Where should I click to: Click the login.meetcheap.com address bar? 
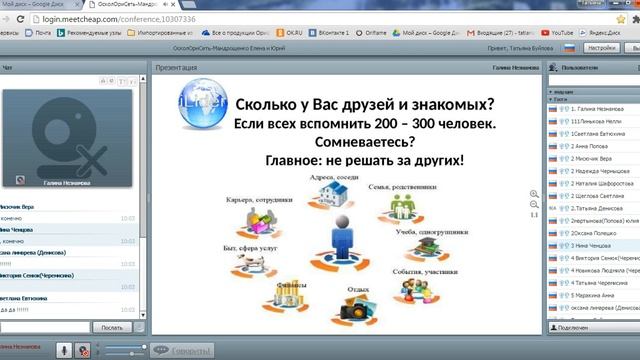click(322, 19)
